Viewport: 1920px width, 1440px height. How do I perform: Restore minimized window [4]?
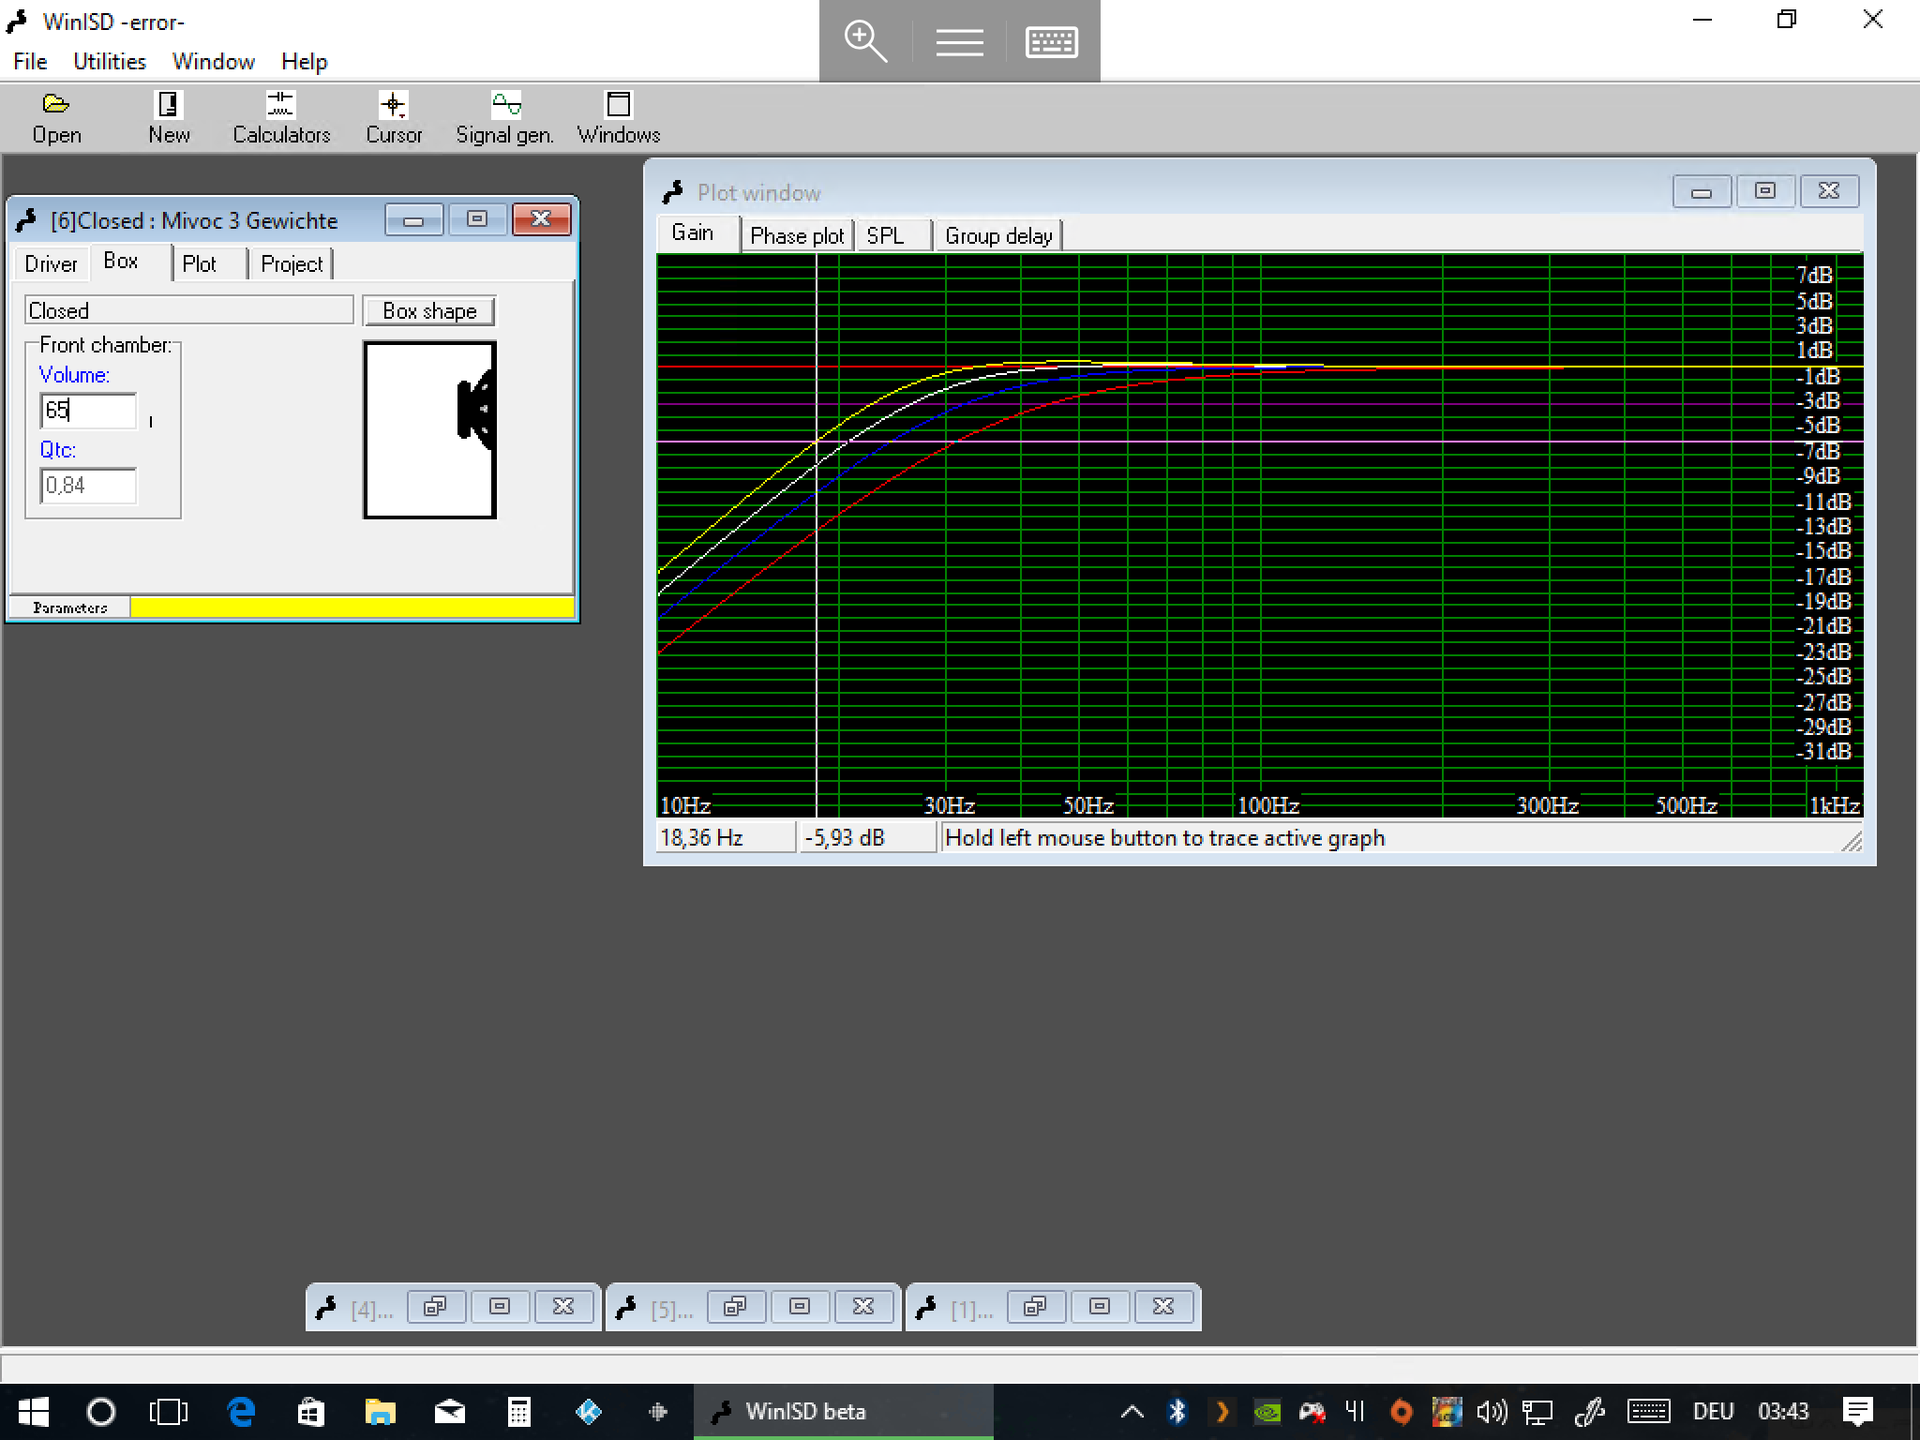click(x=435, y=1307)
